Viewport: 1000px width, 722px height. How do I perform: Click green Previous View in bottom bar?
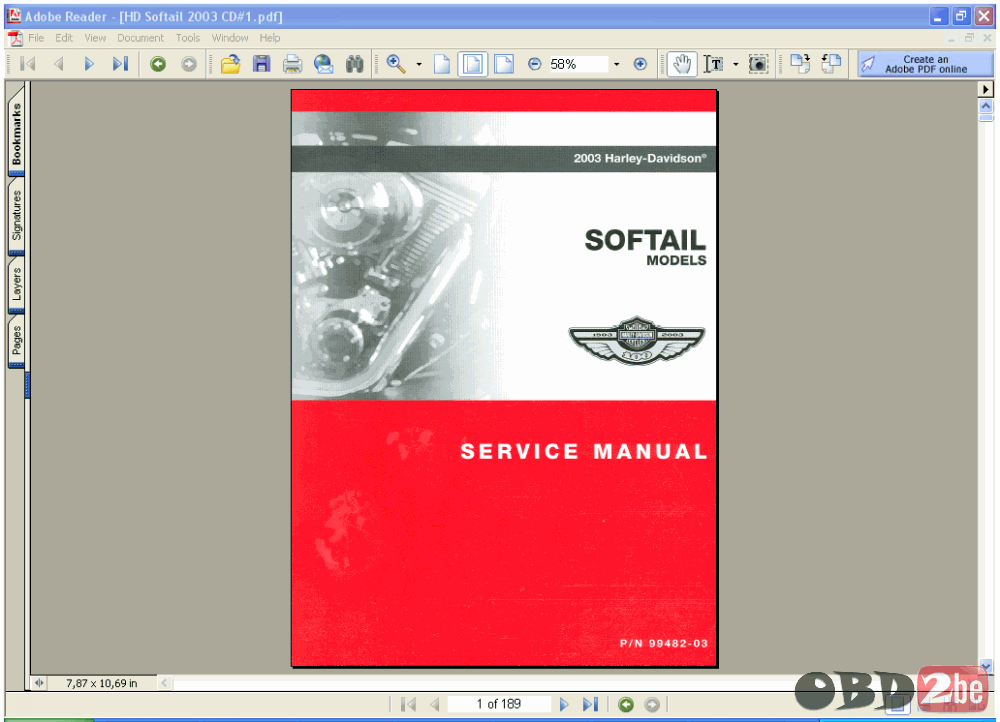[x=626, y=704]
